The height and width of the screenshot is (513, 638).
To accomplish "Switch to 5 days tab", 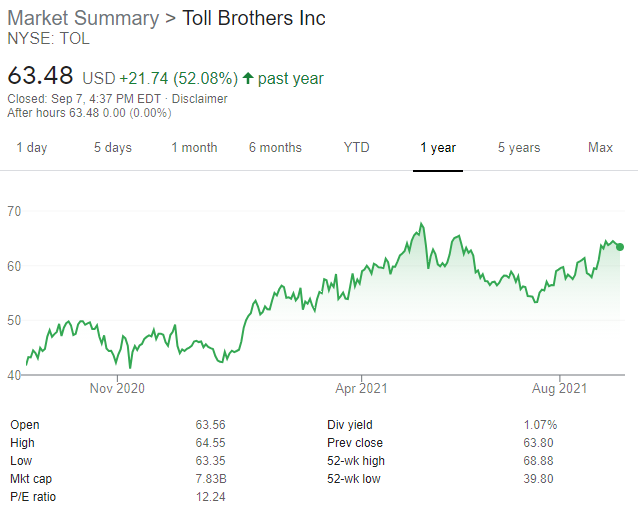I will 113,148.
